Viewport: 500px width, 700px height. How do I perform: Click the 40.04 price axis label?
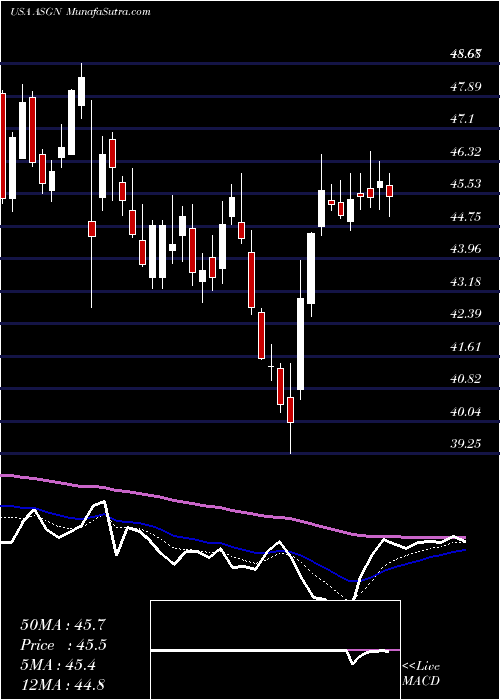click(465, 411)
